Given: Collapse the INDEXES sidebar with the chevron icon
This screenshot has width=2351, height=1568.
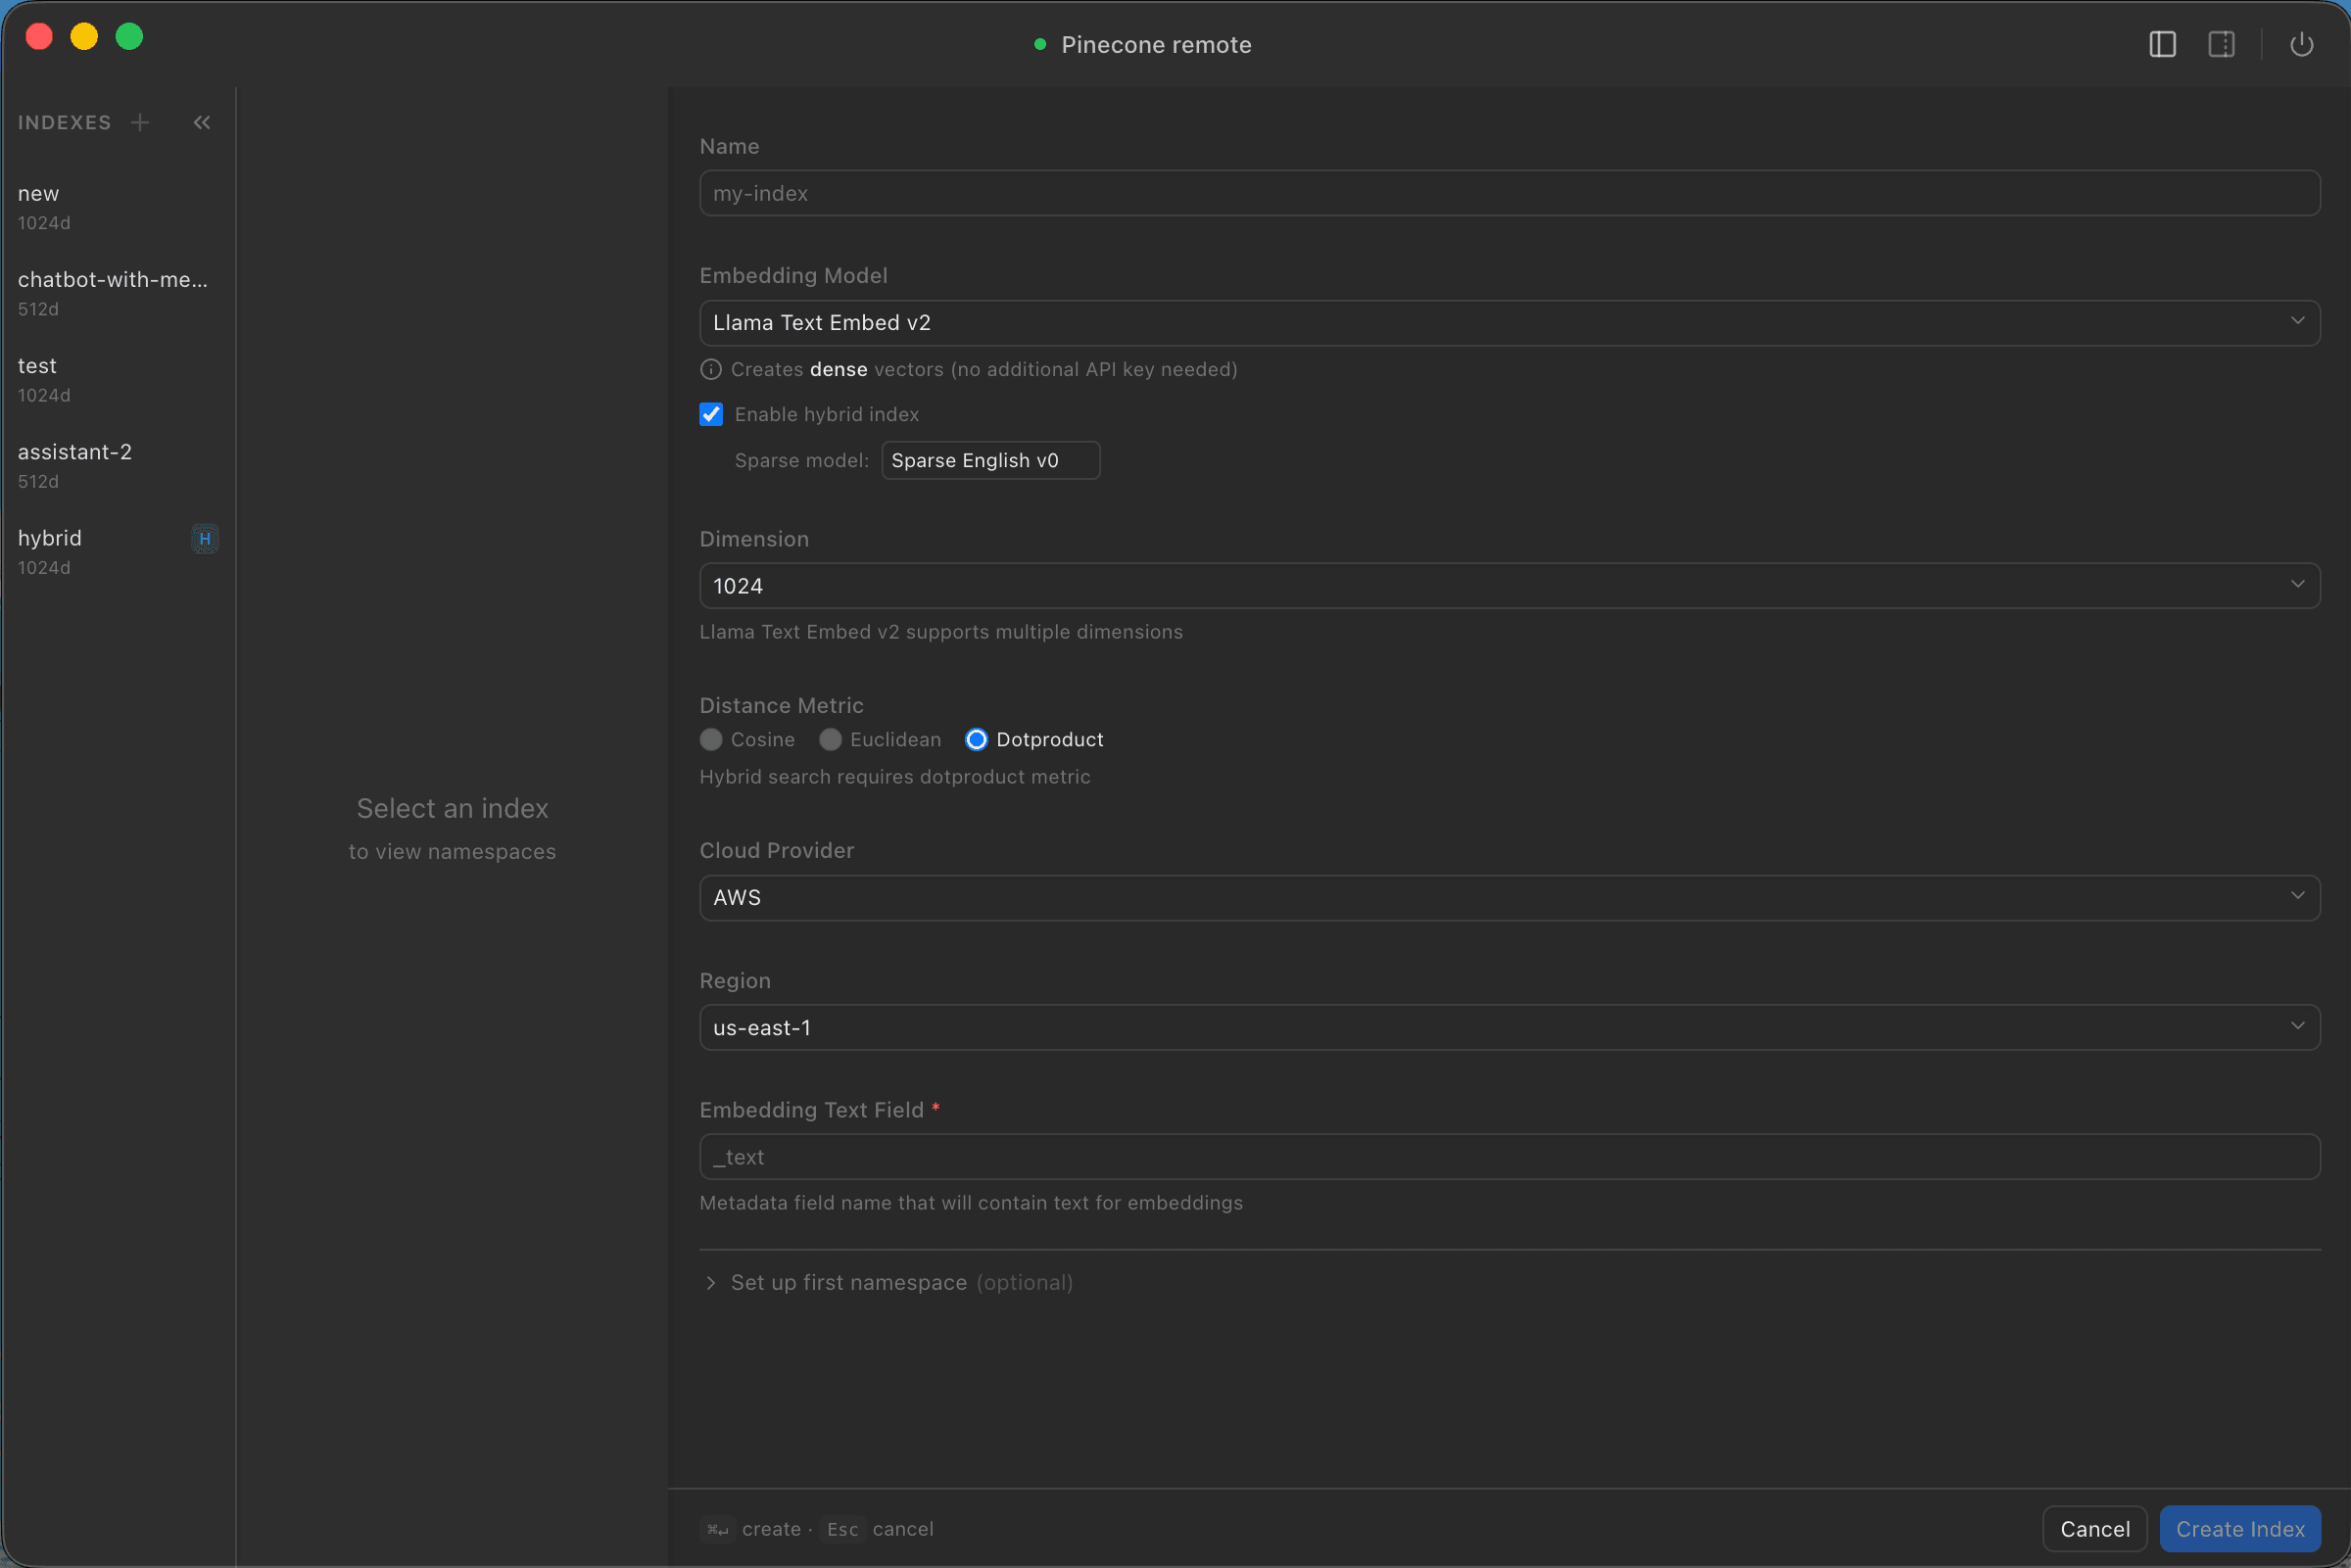Looking at the screenshot, I should [201, 122].
